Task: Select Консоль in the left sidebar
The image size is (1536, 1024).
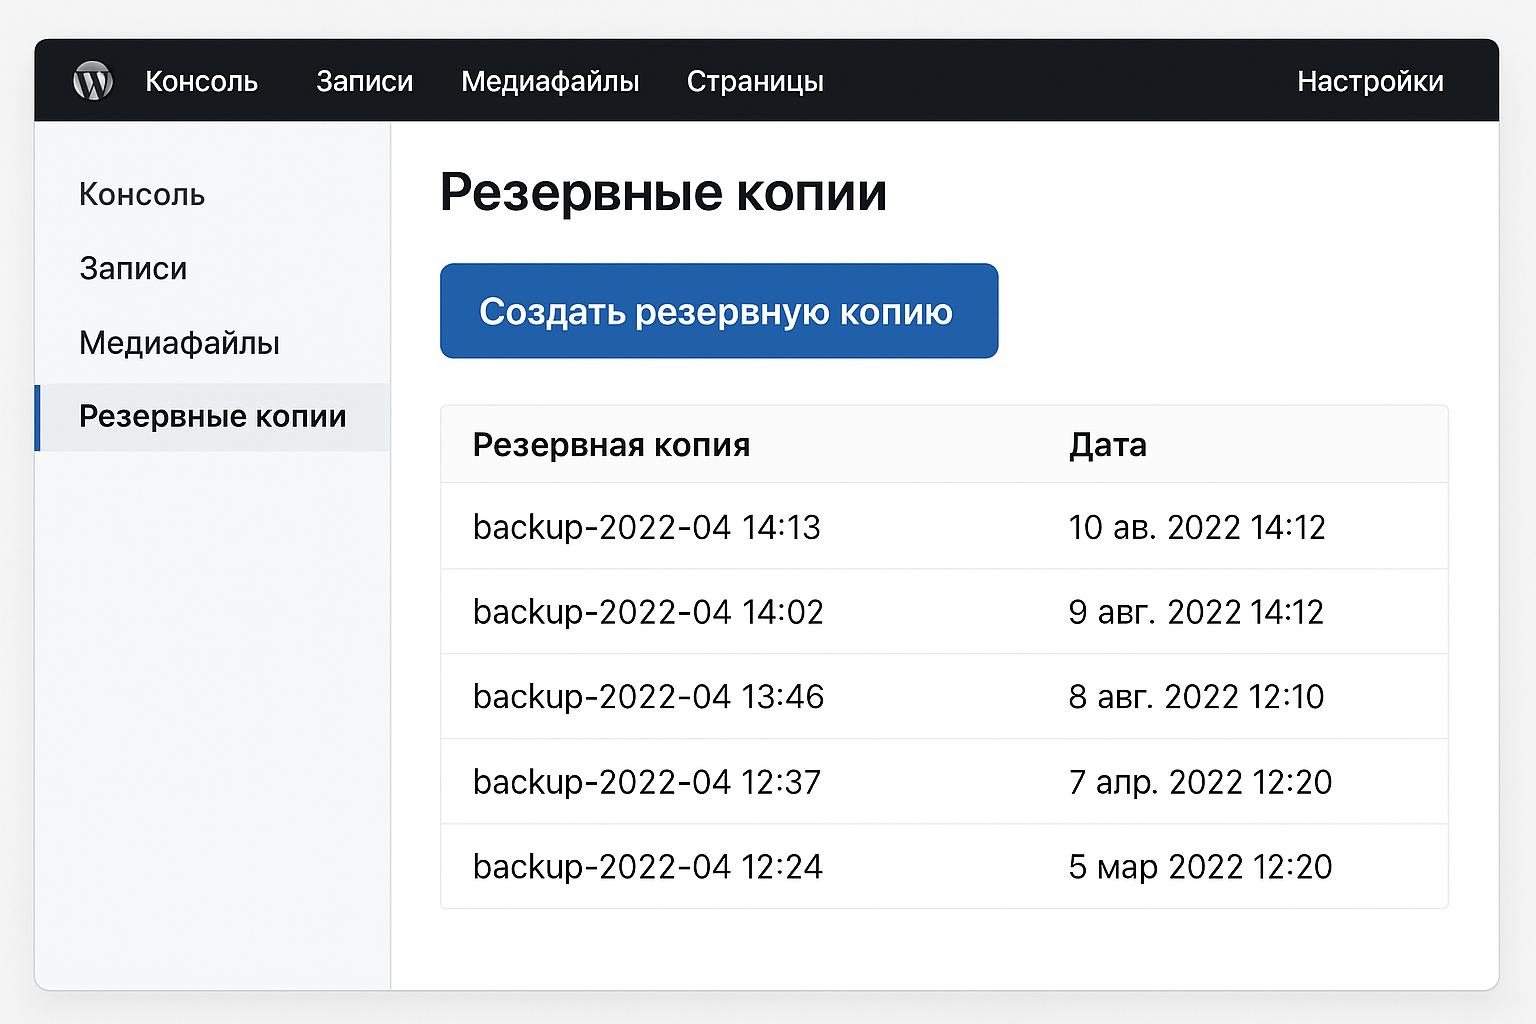Action: click(142, 195)
